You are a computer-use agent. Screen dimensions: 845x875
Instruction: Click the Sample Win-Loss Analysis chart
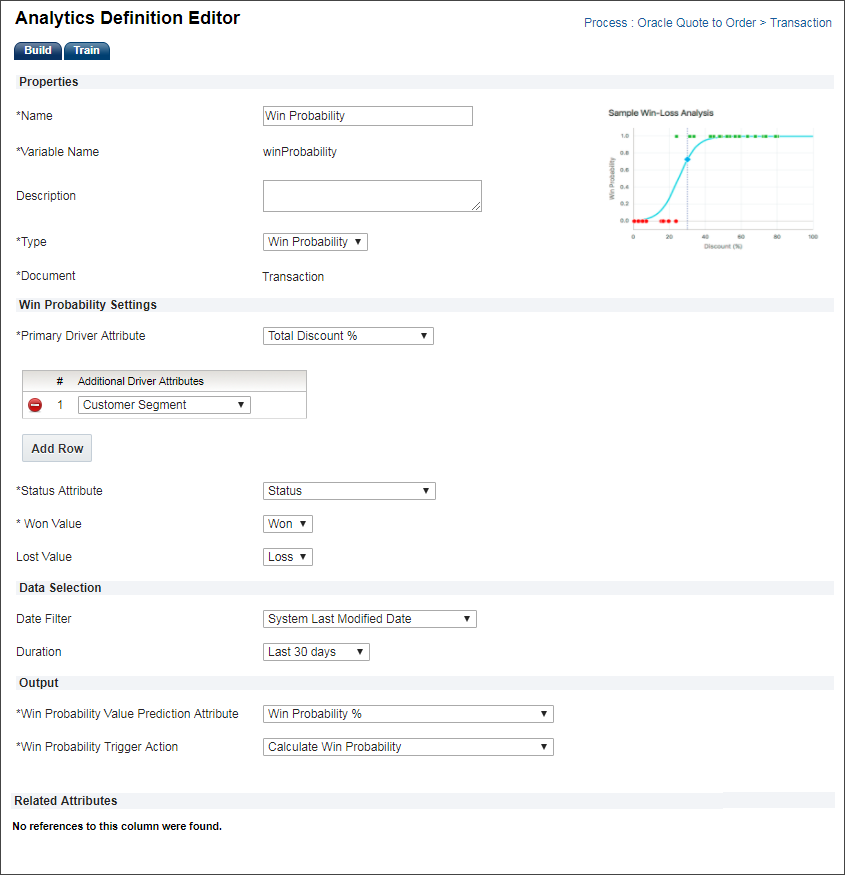coord(711,180)
